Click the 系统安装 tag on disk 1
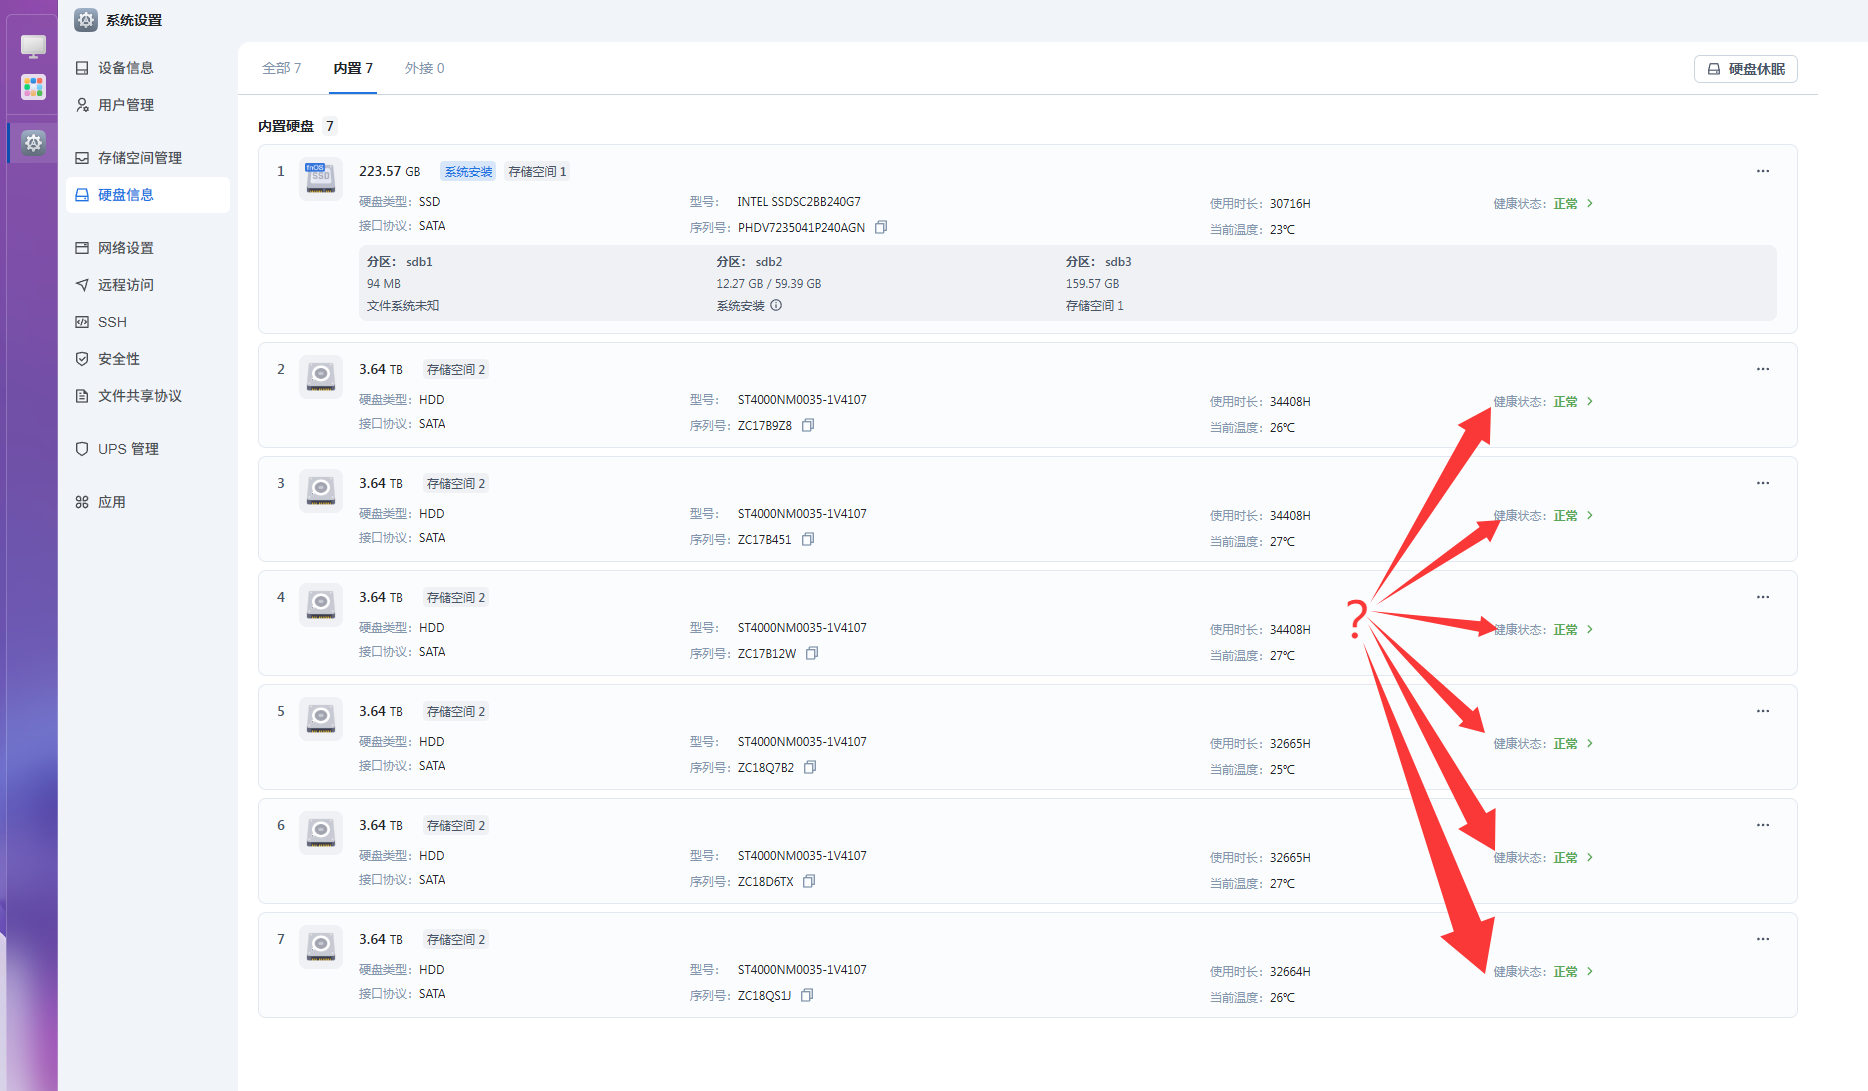 (468, 172)
